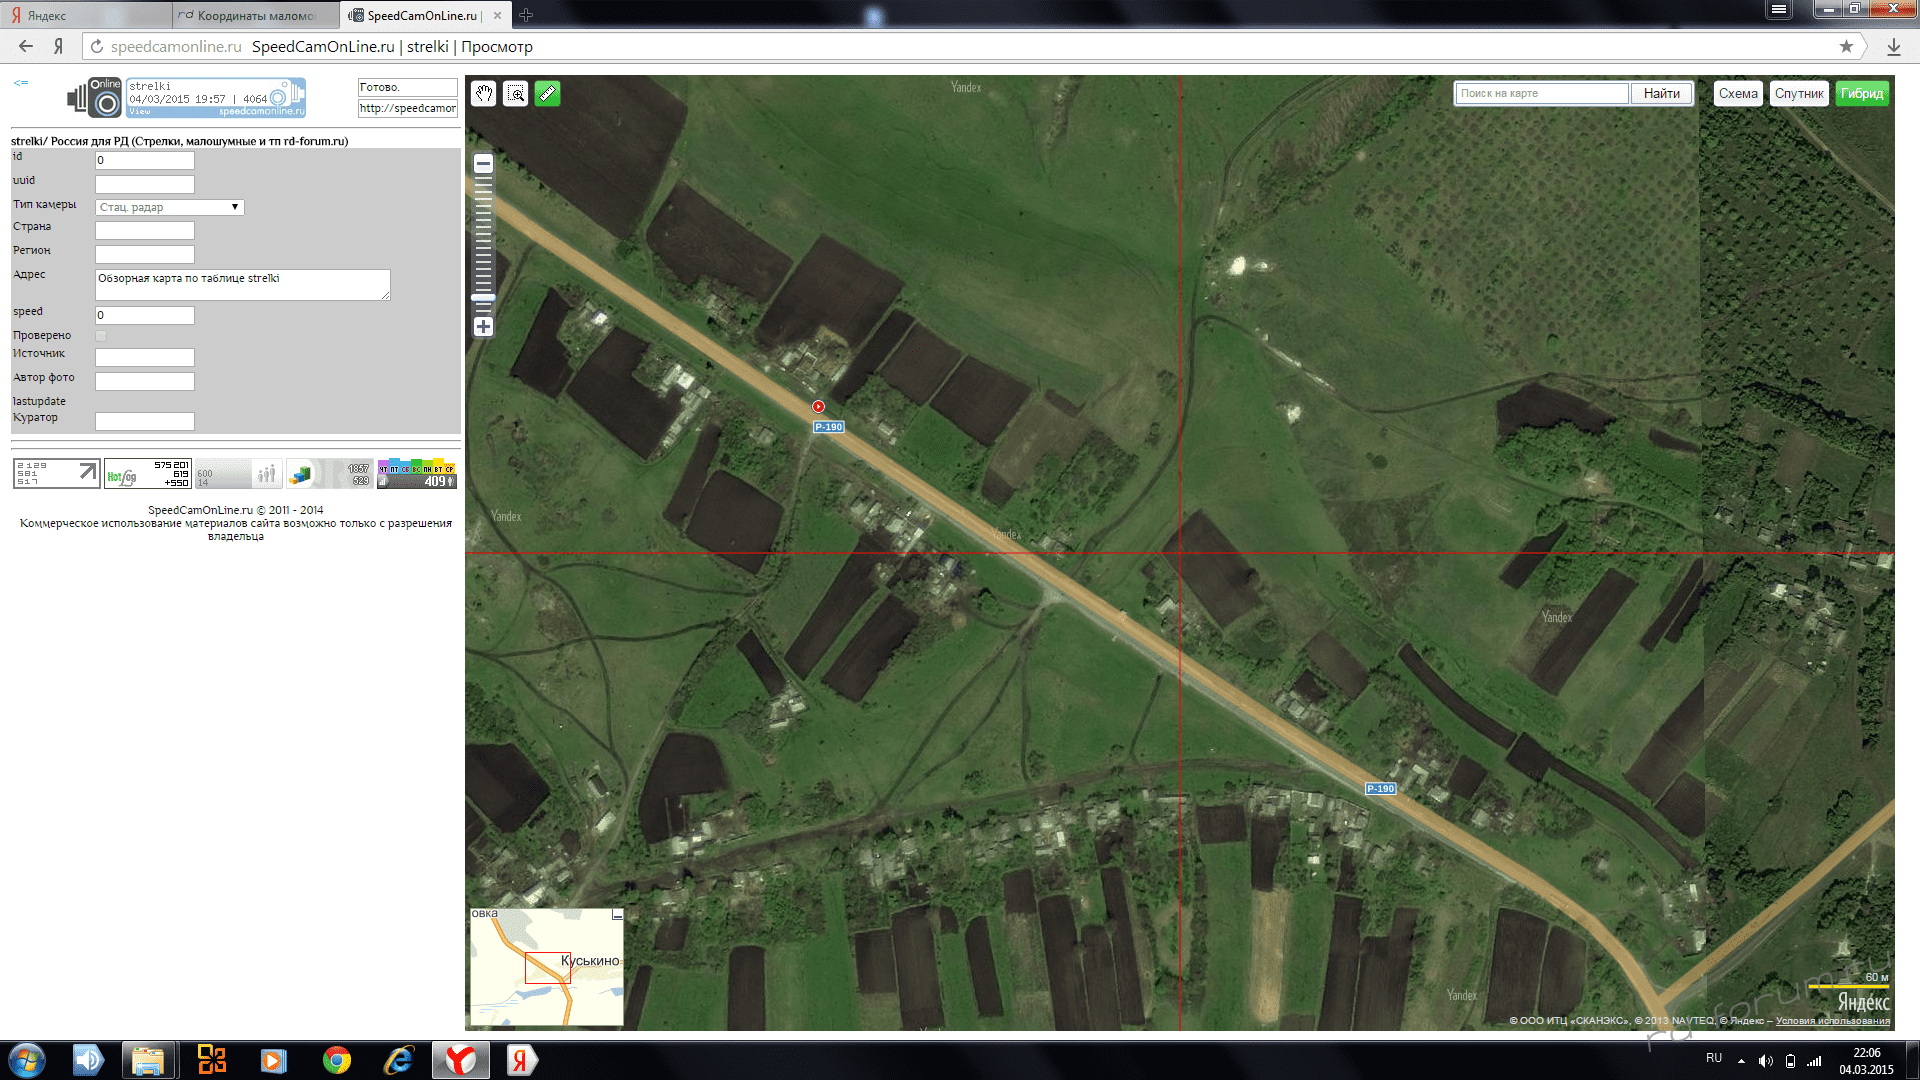Select the Гибрид map layer
This screenshot has width=1920, height=1080.
coord(1862,93)
